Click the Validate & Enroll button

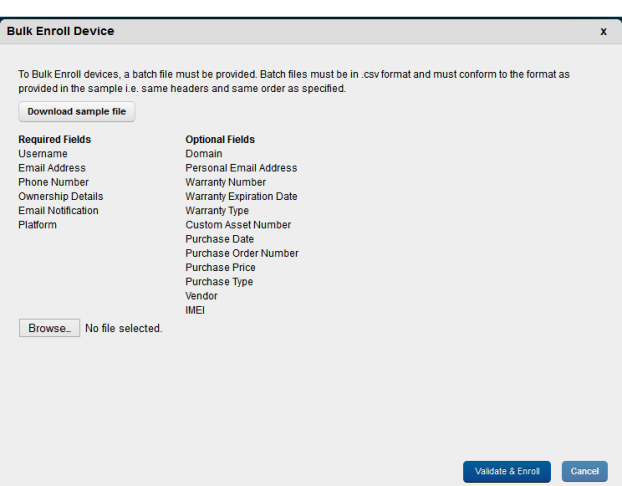(507, 471)
